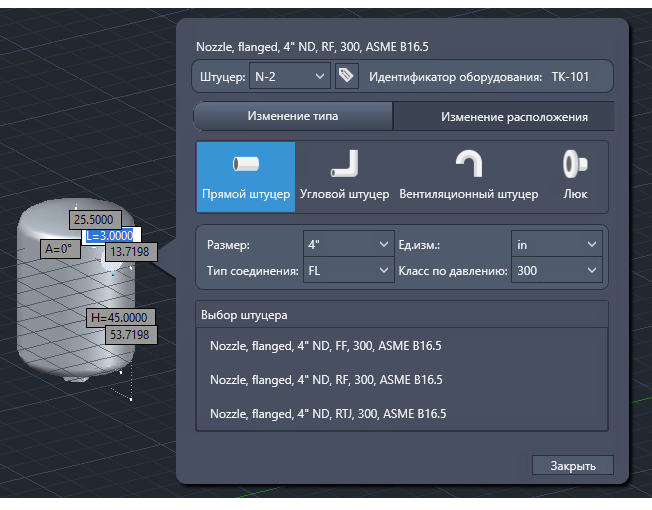Select Nozzle flanged 4" ND RF 300 entry
Image resolution: width=652 pixels, height=510 pixels.
402,380
